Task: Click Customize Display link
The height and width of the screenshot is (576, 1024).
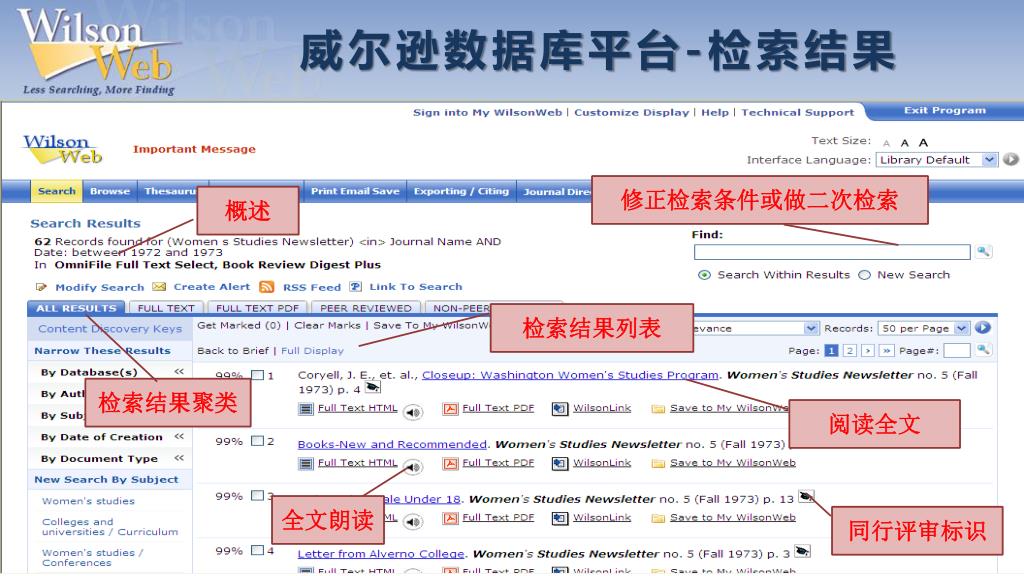Action: pos(632,112)
